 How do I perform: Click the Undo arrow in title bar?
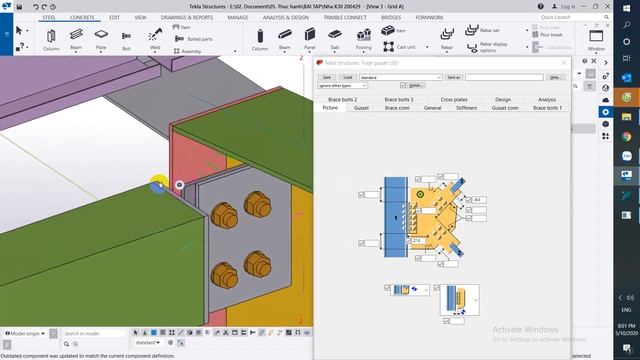coord(36,7)
